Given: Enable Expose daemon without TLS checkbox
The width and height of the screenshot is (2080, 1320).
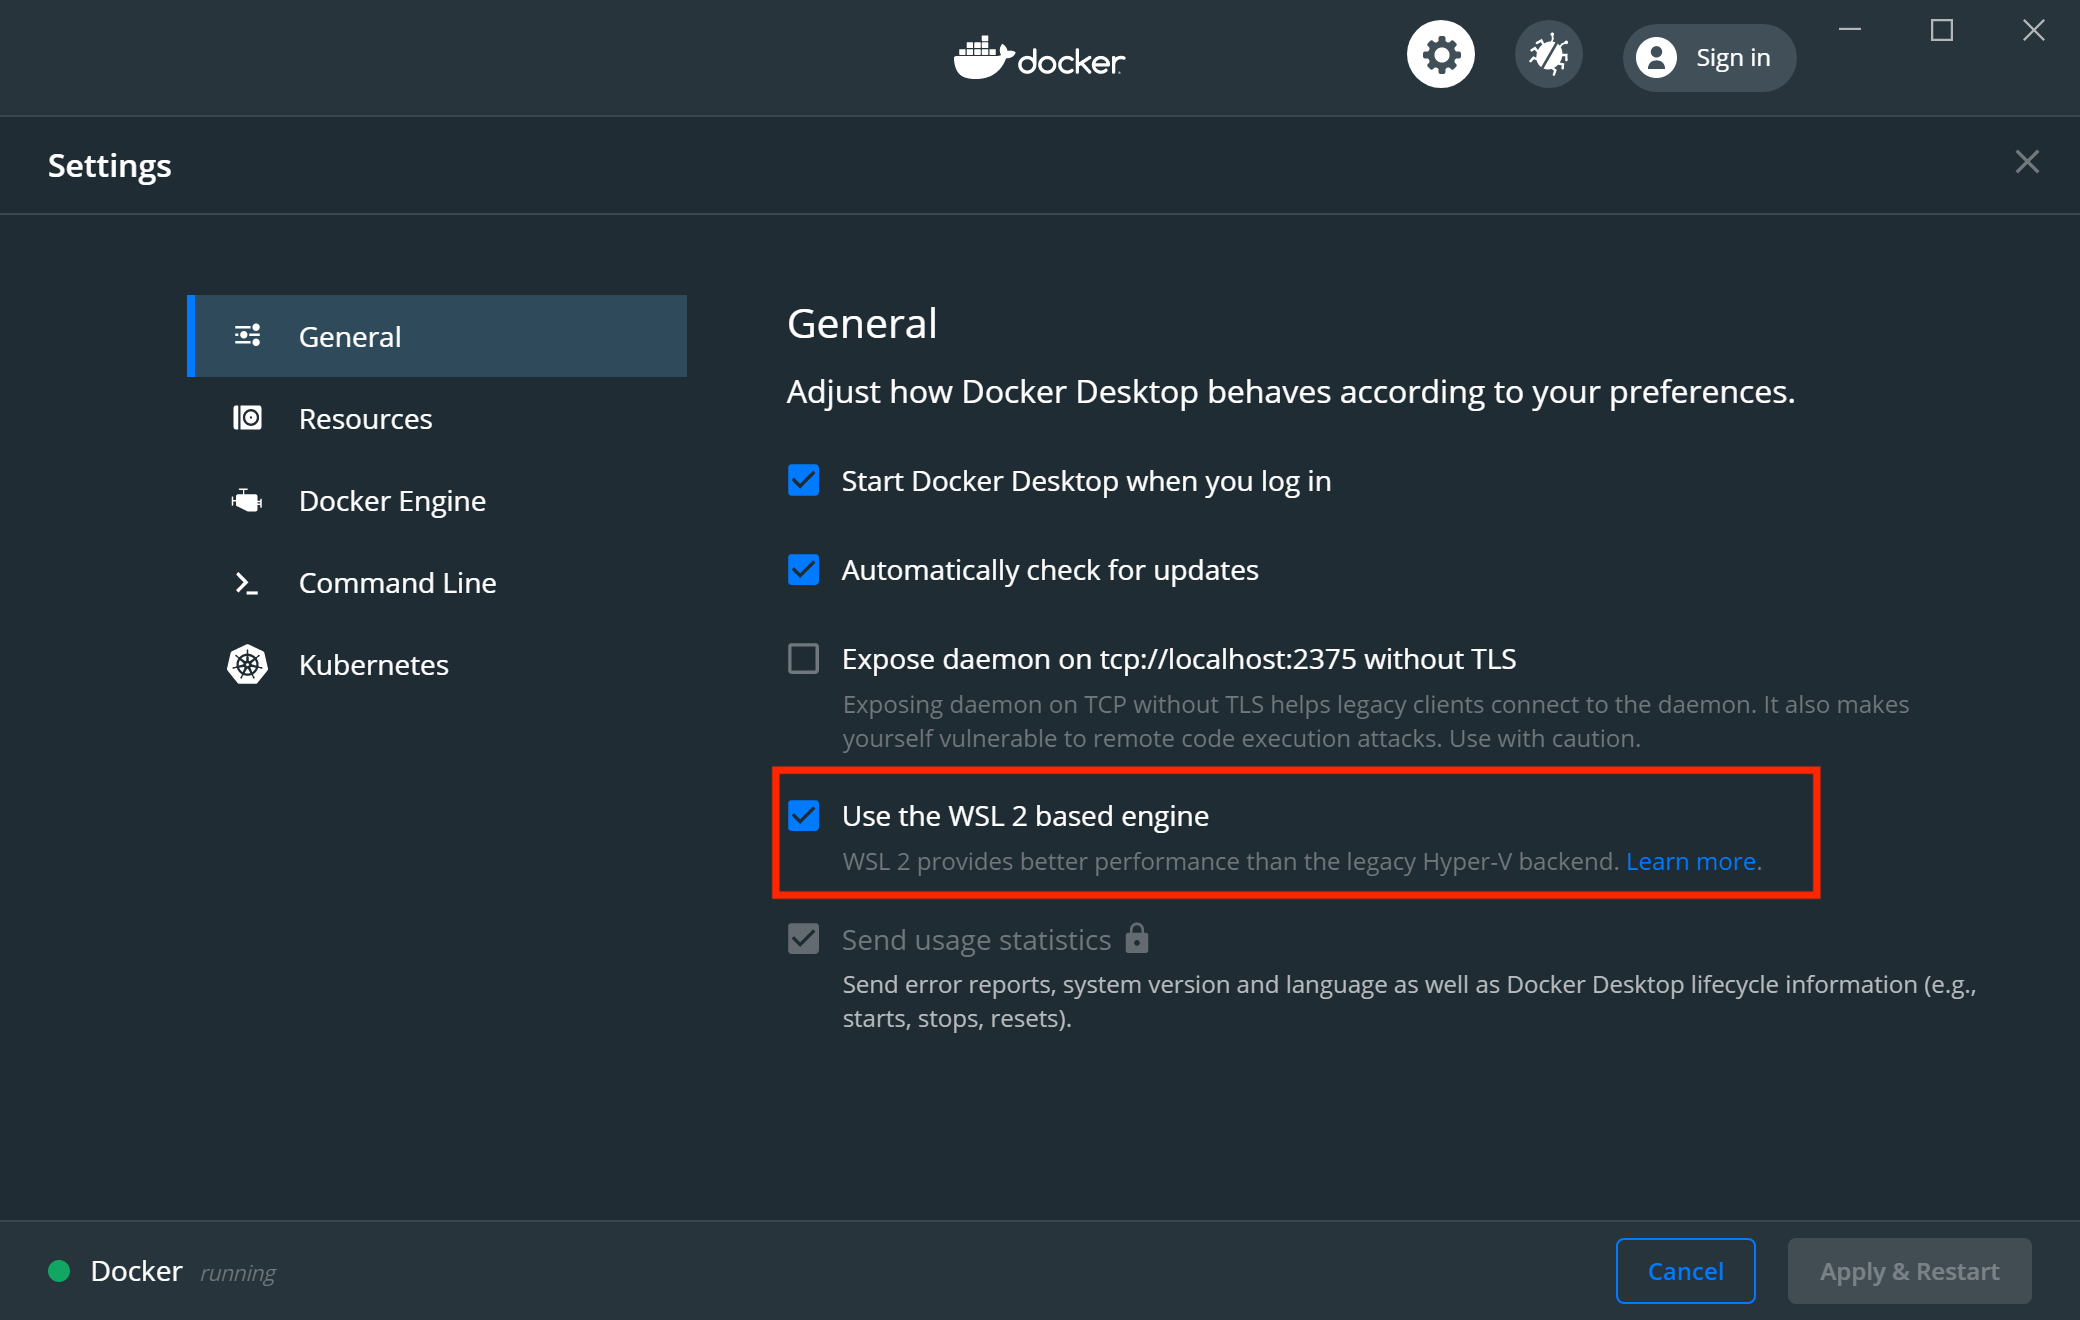Looking at the screenshot, I should [803, 659].
